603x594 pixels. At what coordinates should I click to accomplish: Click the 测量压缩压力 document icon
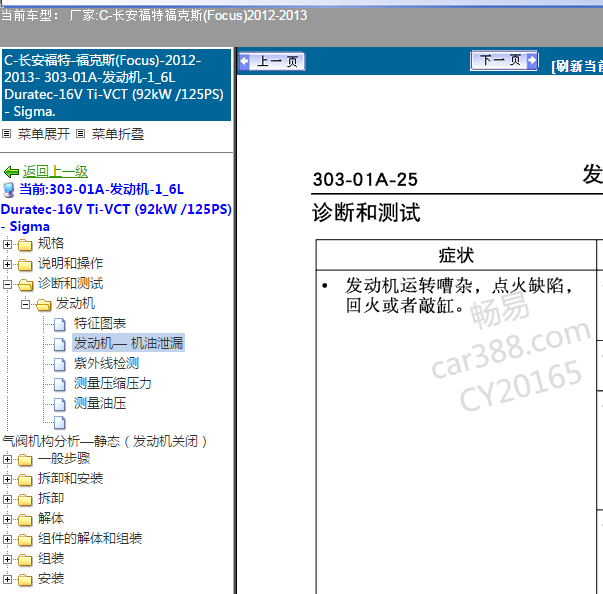click(x=60, y=384)
